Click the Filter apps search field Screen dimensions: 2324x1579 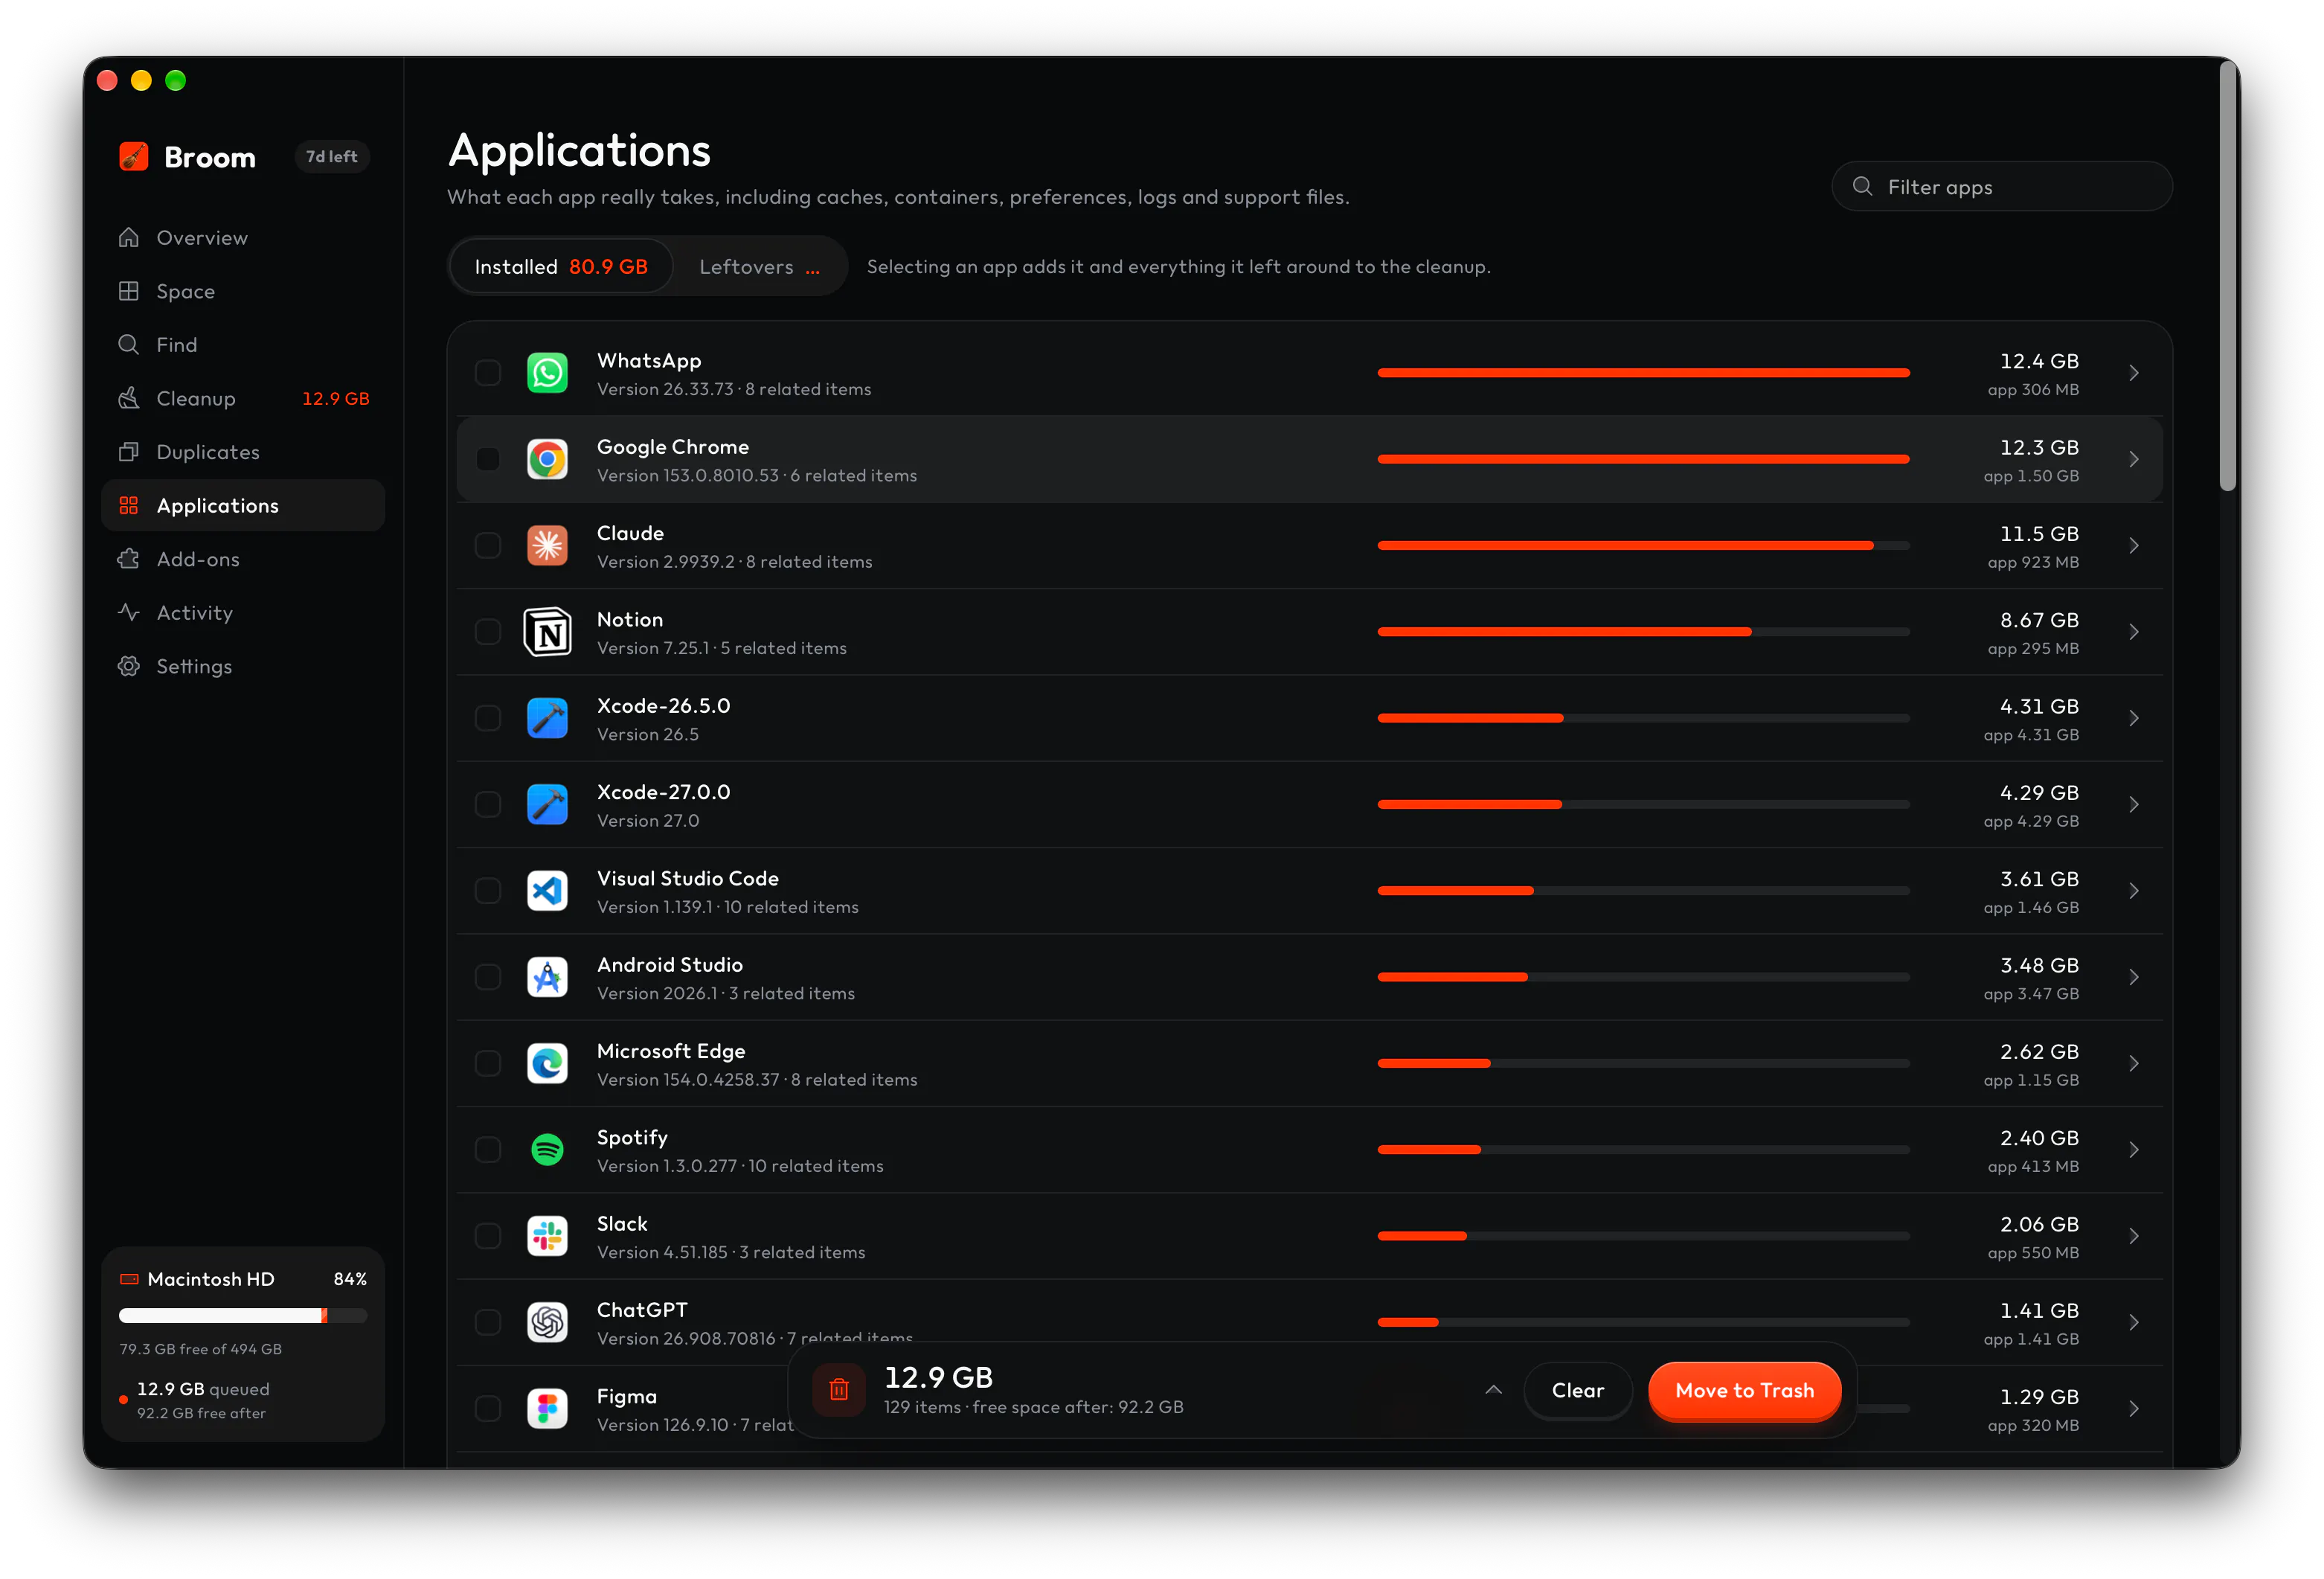pyautogui.click(x=2002, y=187)
